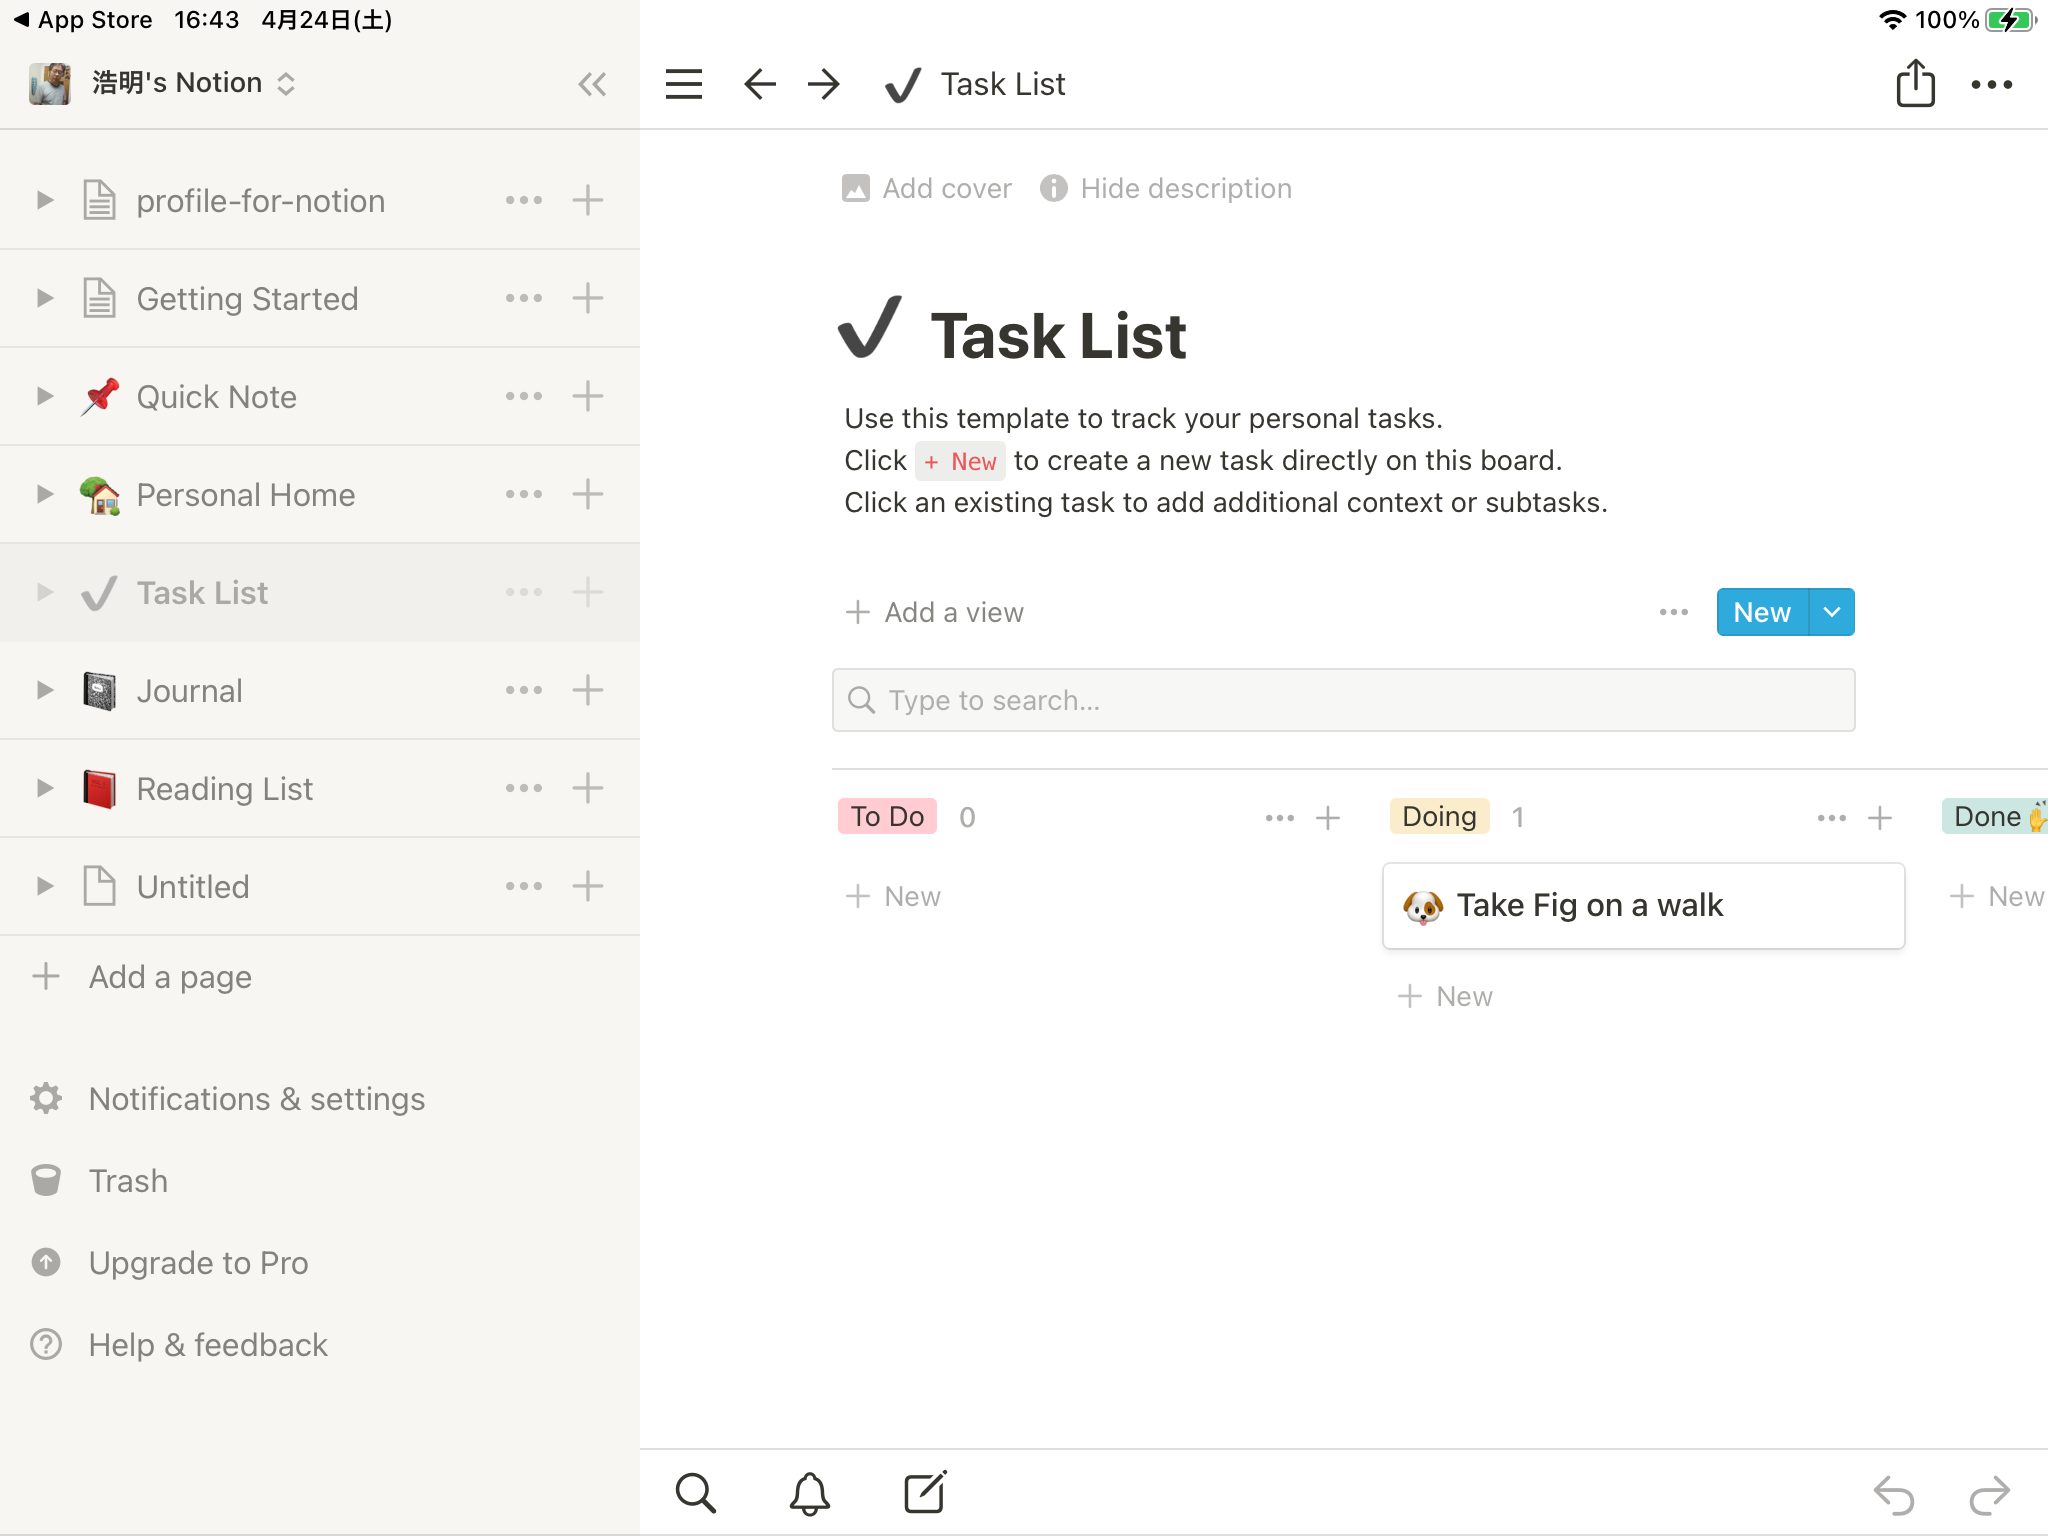Open Doing column options ellipsis

click(x=1832, y=818)
